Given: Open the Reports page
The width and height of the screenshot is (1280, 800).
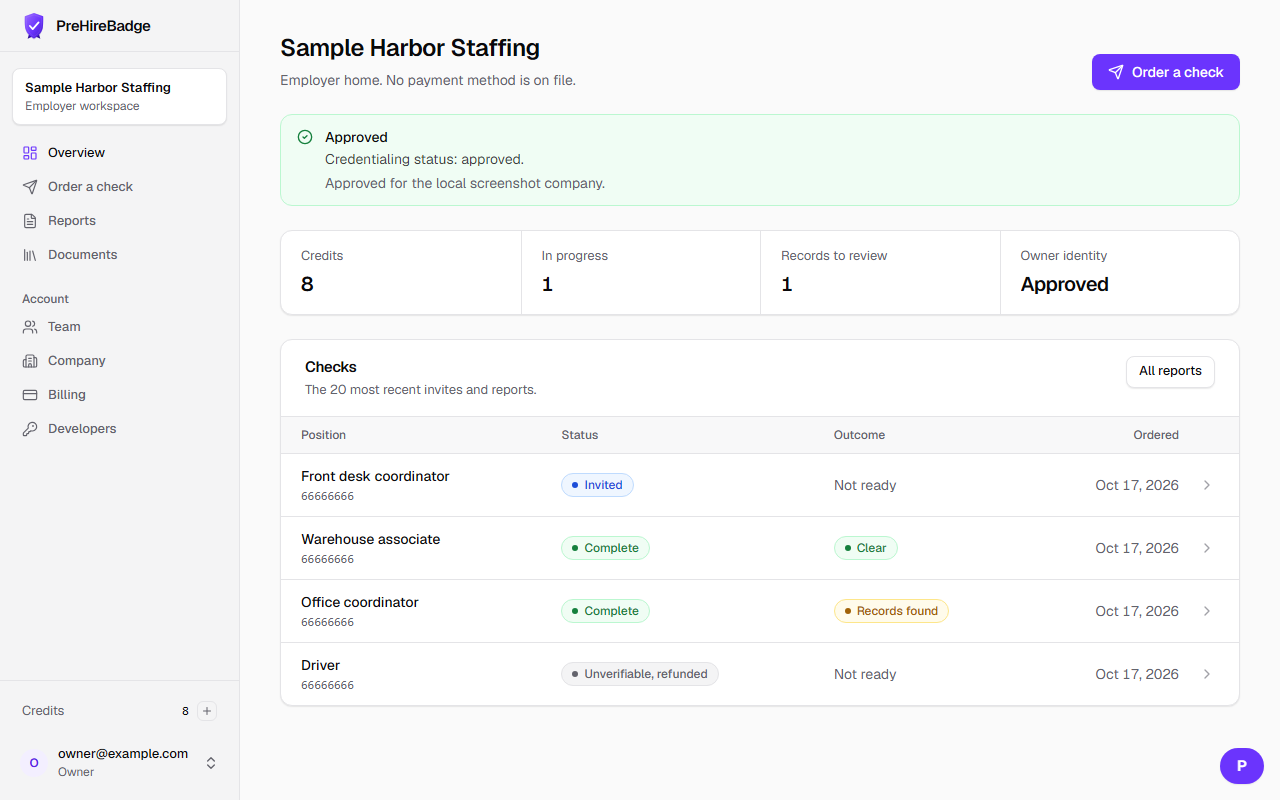Looking at the screenshot, I should [x=120, y=221].
